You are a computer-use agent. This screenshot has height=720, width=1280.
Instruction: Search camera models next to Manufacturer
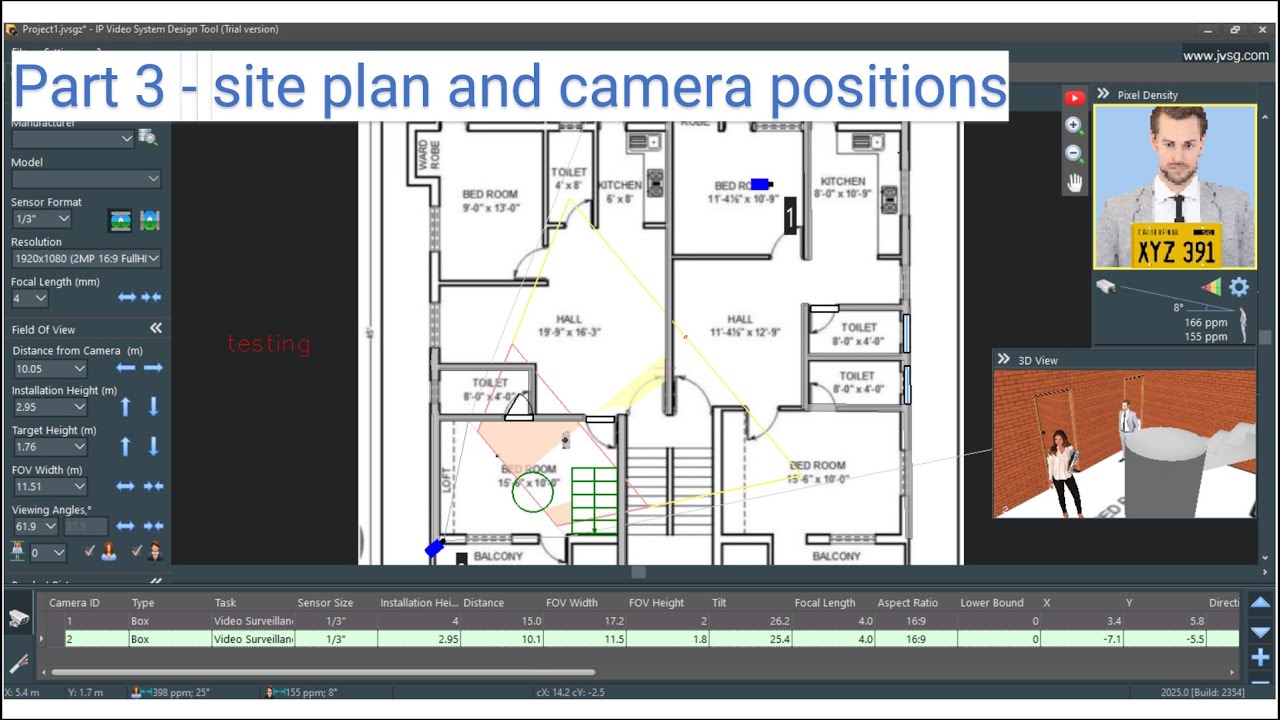coord(148,137)
